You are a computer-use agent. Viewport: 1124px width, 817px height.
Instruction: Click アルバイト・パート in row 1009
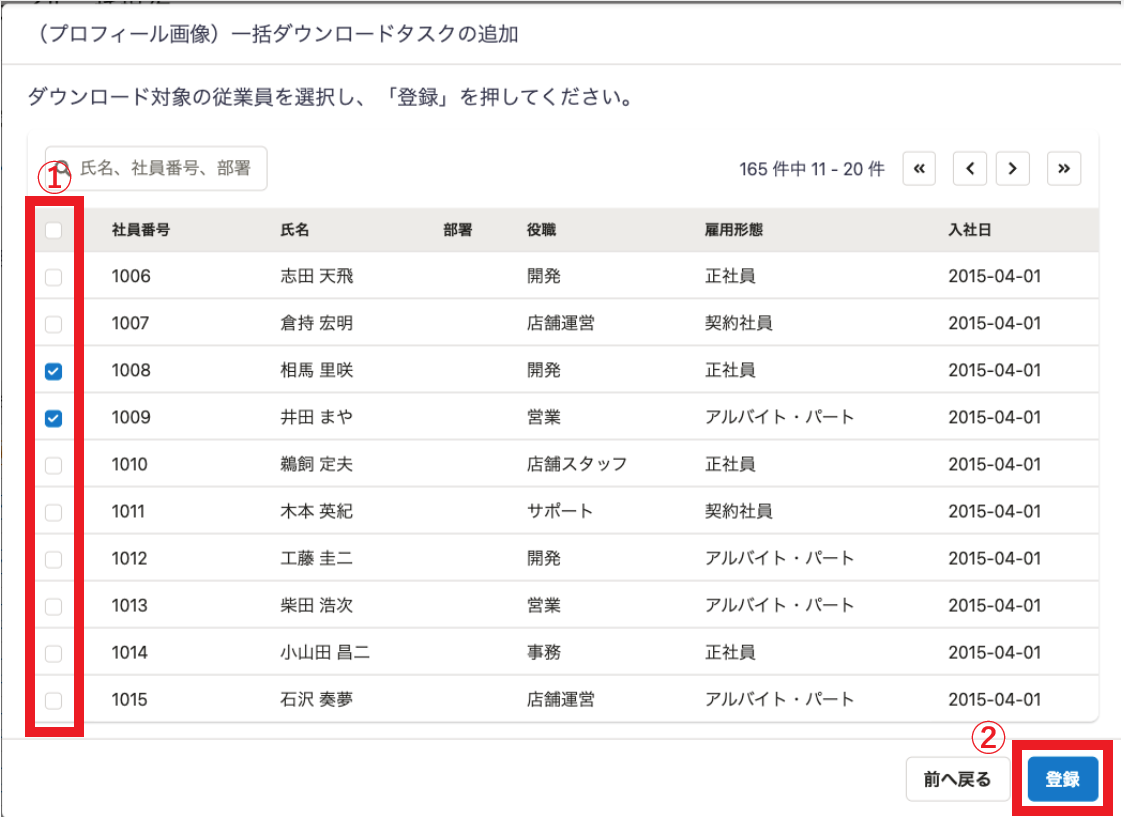point(780,417)
